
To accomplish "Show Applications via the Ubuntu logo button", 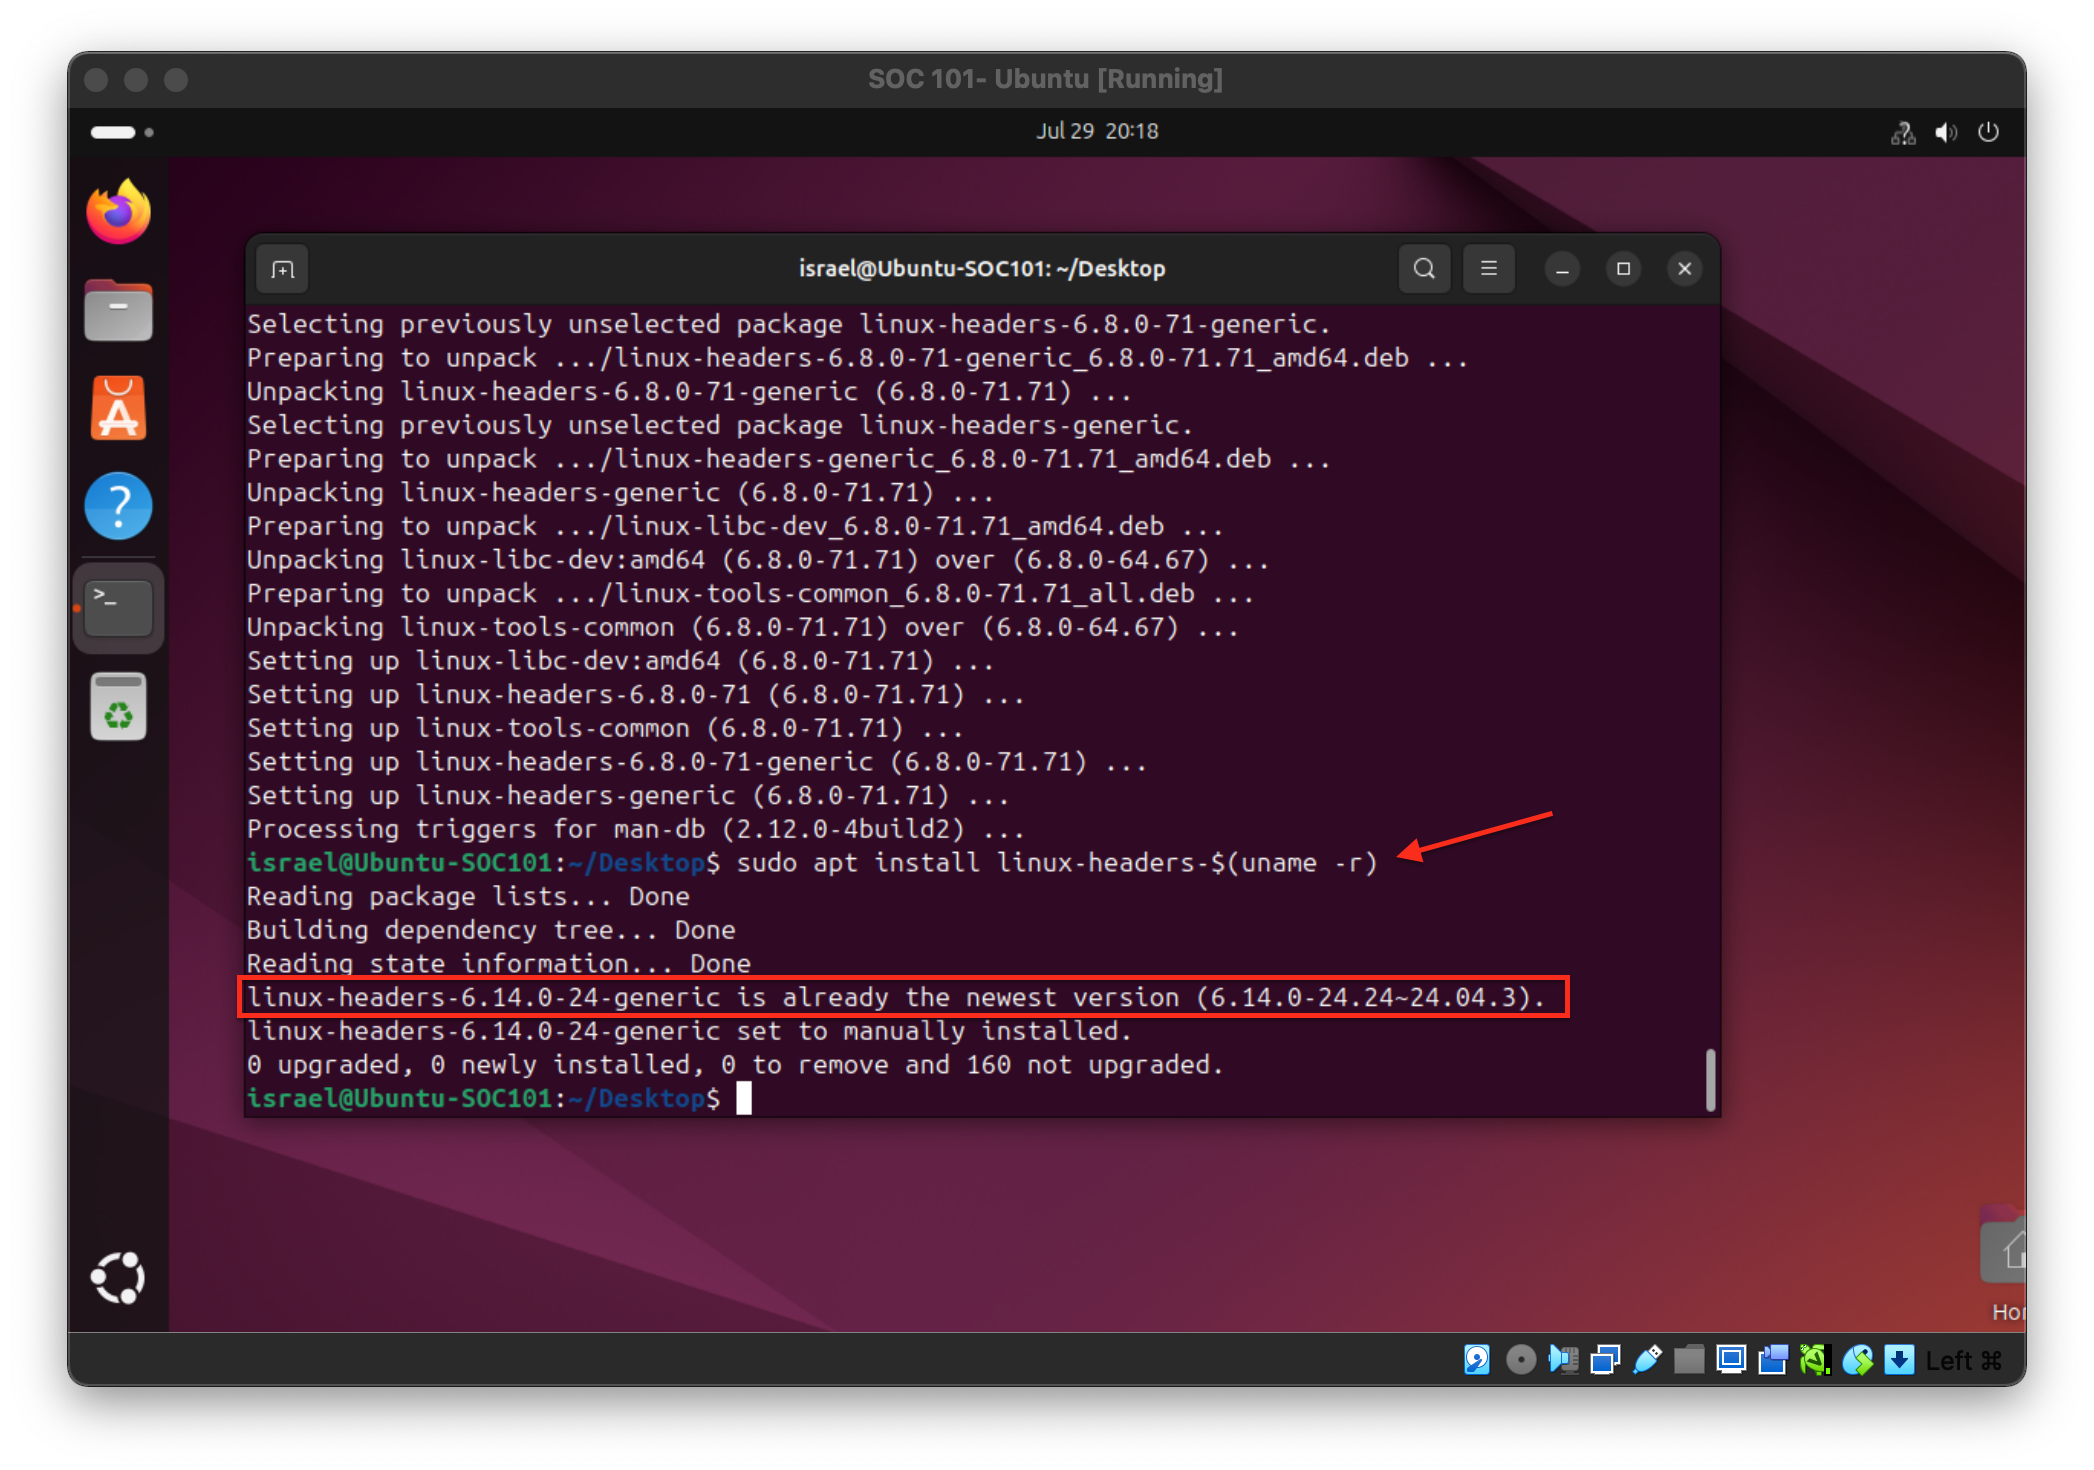I will click(118, 1277).
